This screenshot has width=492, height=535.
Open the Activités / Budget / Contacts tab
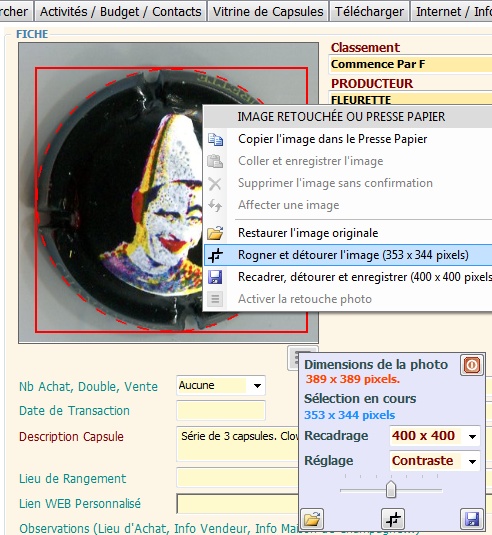click(120, 11)
